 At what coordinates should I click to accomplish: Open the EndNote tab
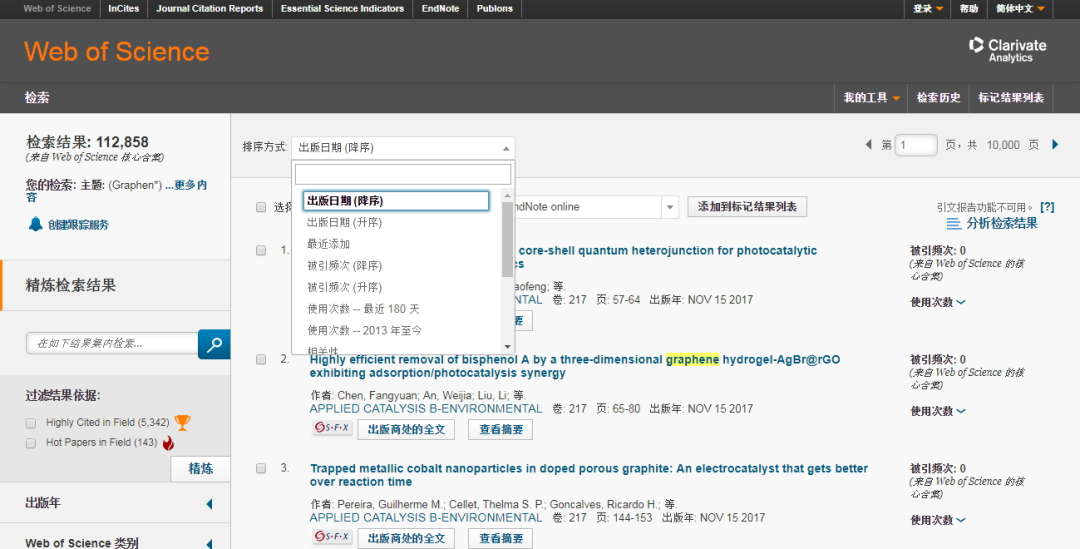[x=440, y=9]
